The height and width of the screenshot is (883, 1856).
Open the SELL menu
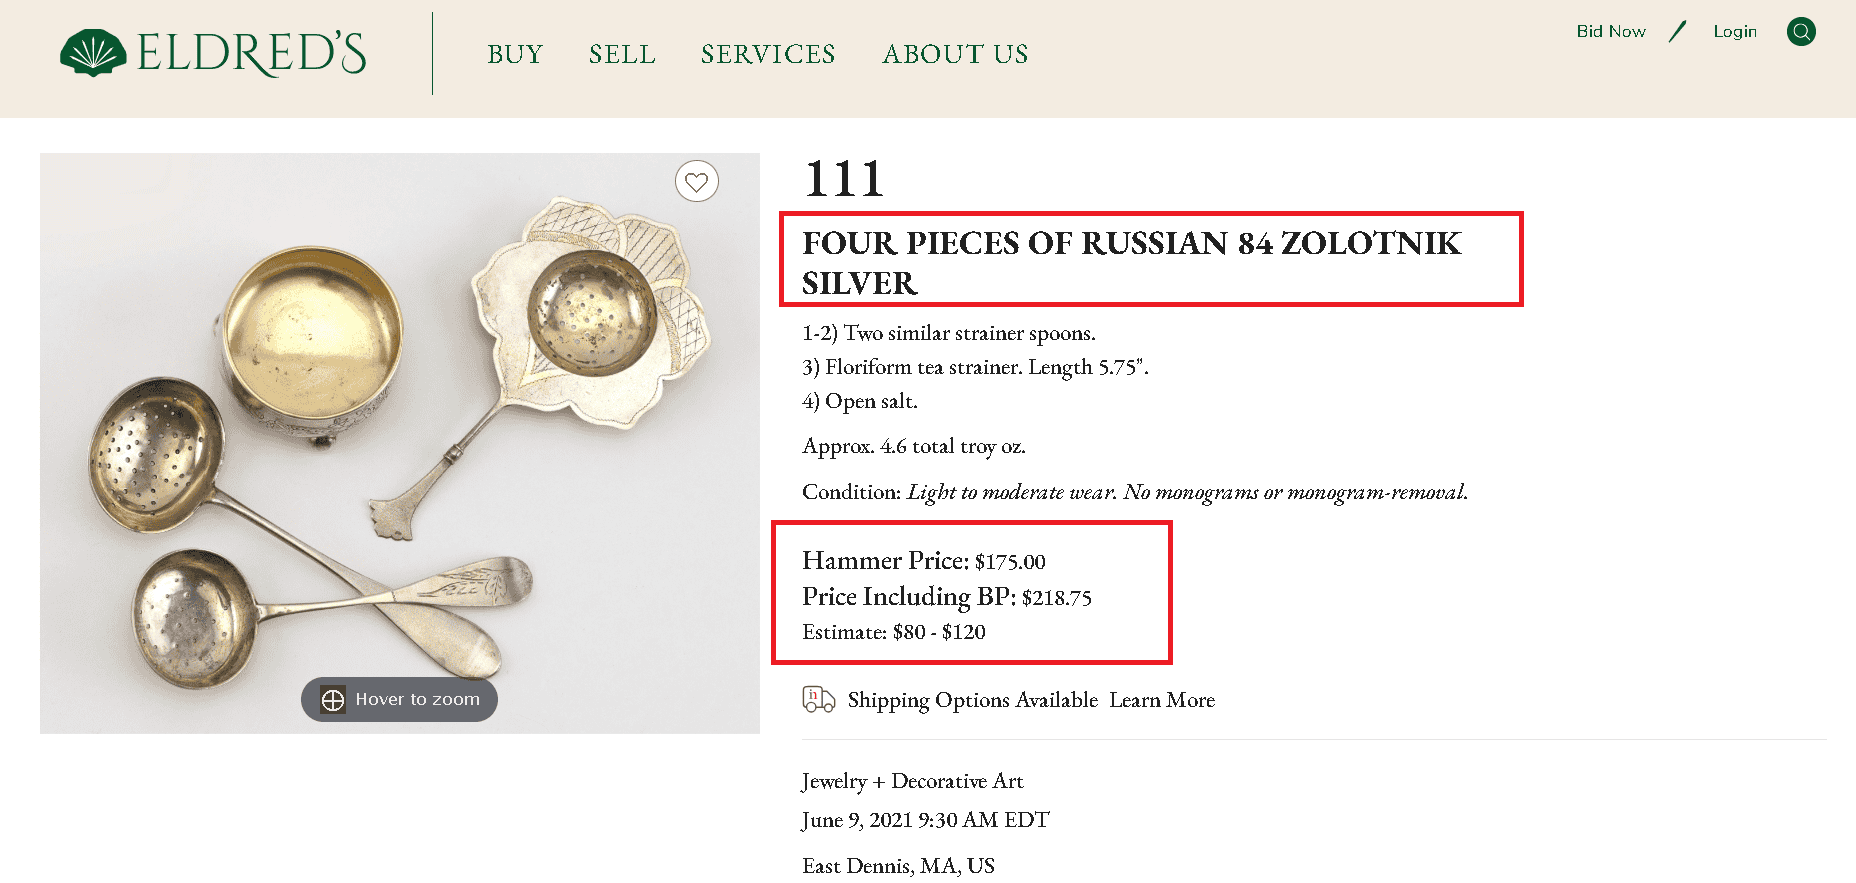(x=621, y=54)
